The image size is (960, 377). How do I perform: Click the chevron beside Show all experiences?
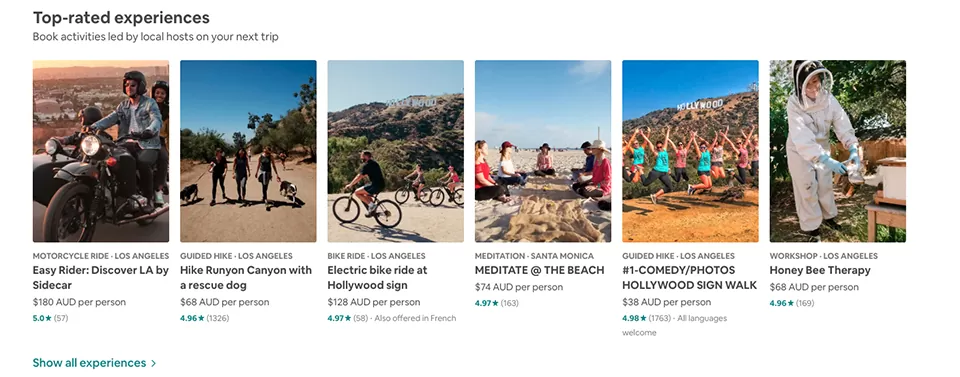(x=154, y=363)
